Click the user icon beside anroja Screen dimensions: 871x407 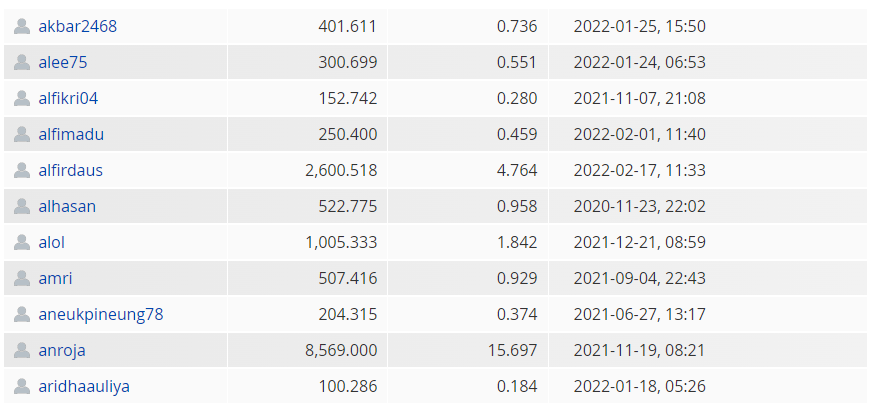coord(22,350)
